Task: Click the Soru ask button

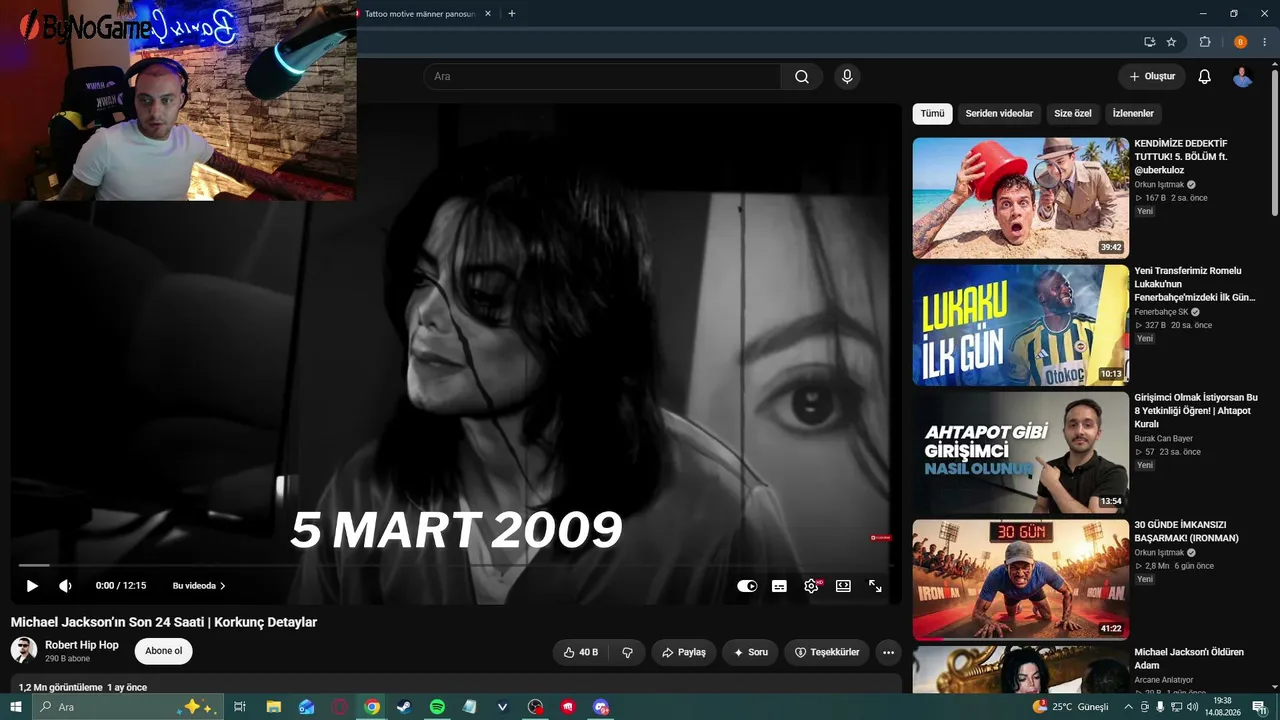Action: point(750,652)
